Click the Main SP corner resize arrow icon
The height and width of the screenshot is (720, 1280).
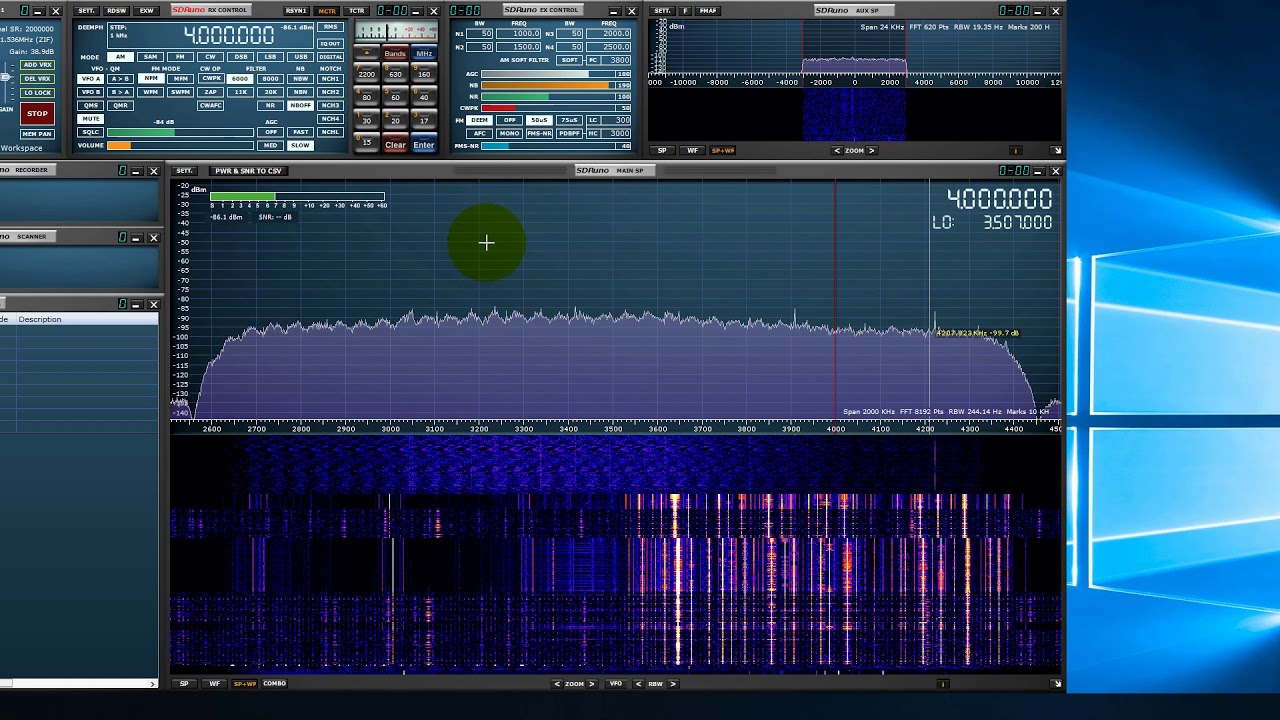point(1056,684)
